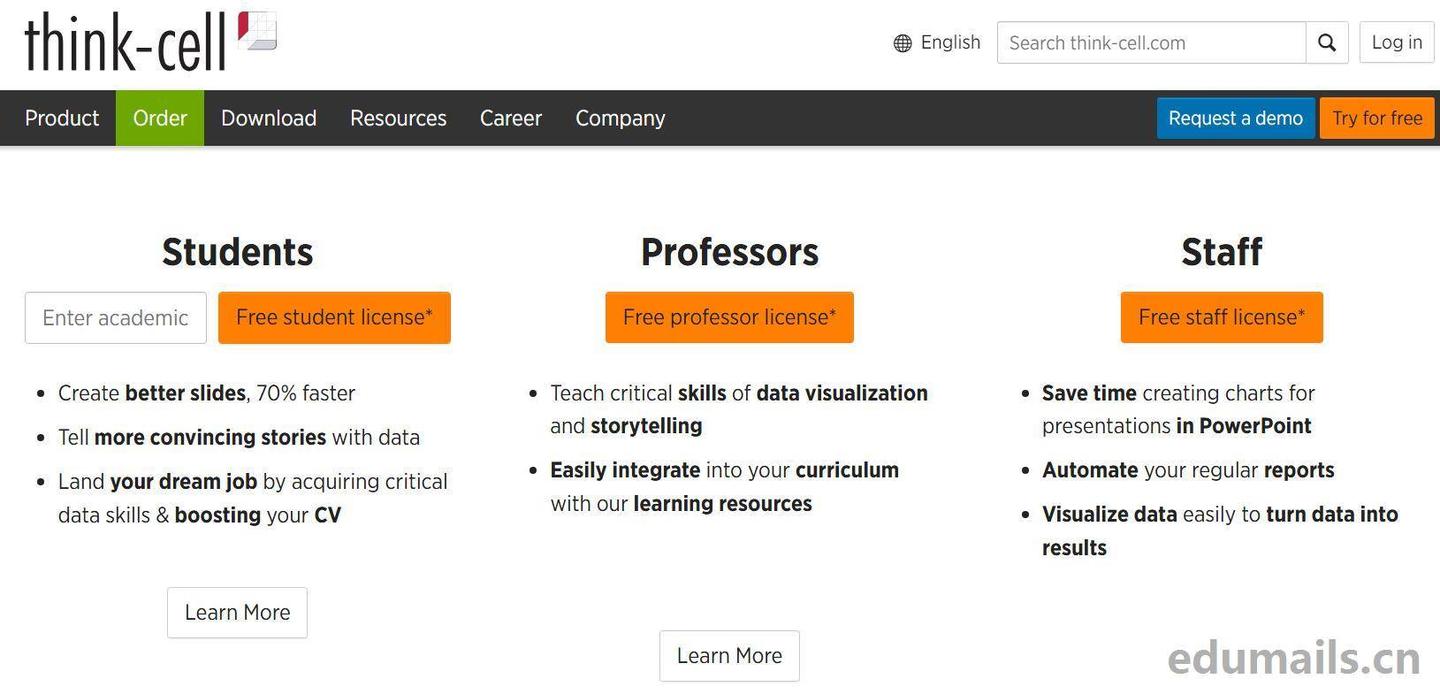
Task: Click the think-cell logo
Action: 150,42
